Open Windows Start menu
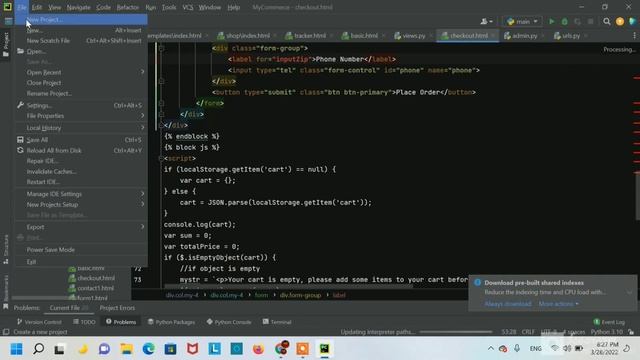Viewport: 640px width, 360px height. coord(16,349)
